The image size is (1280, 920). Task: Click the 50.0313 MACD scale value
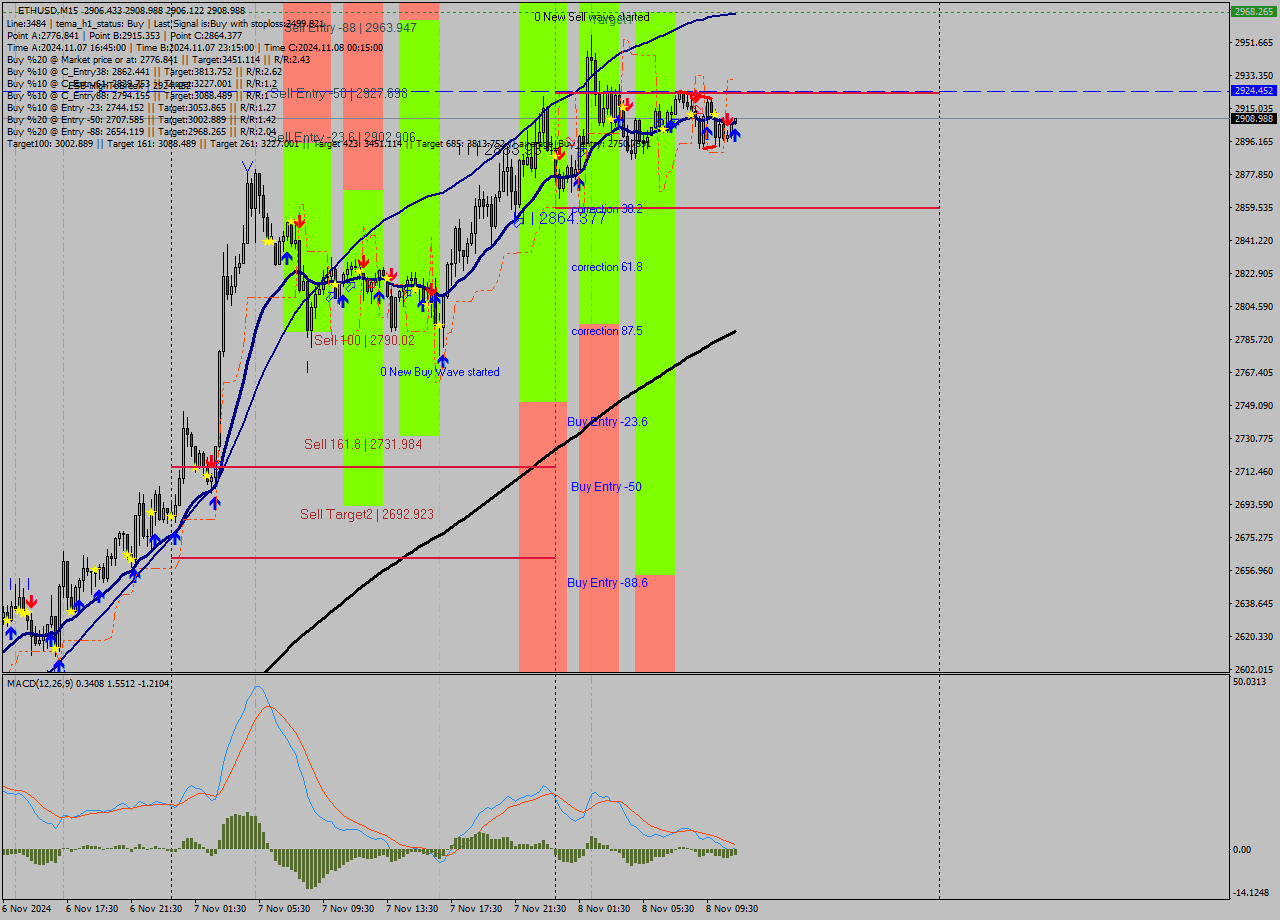1250,681
